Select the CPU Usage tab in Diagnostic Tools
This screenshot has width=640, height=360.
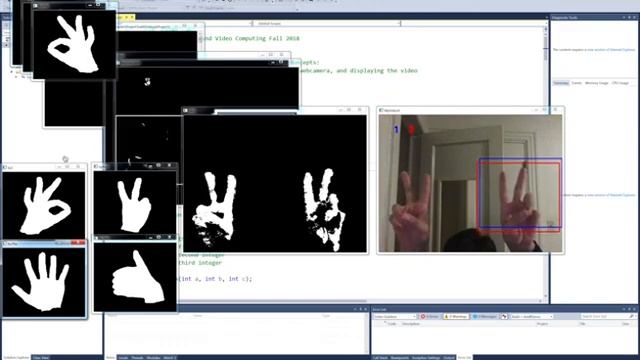click(x=620, y=83)
